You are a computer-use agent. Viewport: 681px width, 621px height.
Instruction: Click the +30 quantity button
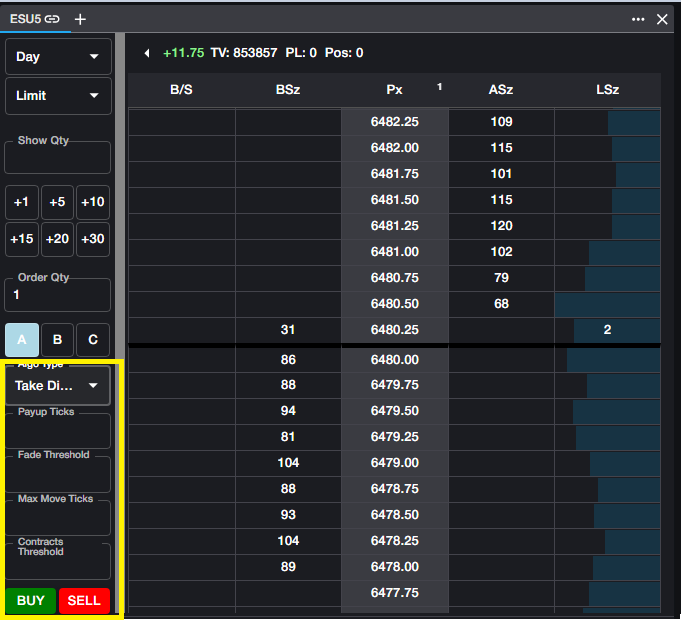coord(93,239)
